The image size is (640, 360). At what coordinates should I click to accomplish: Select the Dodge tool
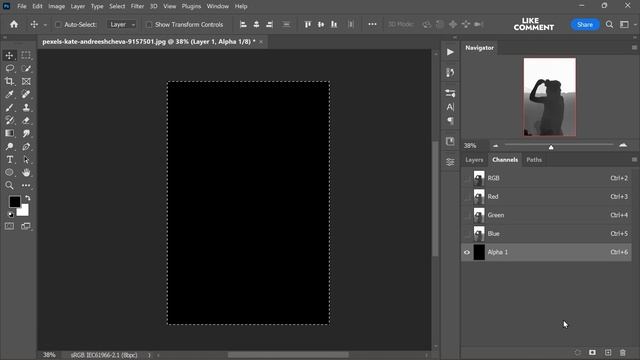9,147
